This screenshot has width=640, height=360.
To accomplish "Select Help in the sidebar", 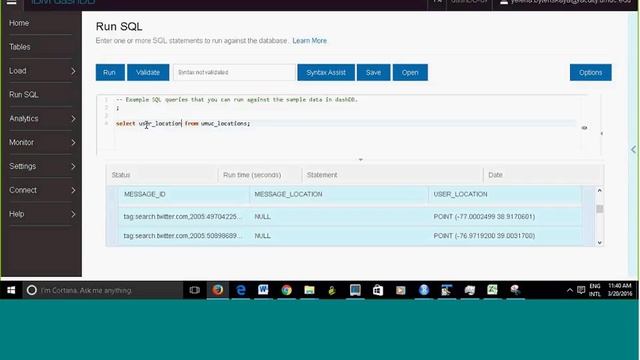I will click(17, 214).
